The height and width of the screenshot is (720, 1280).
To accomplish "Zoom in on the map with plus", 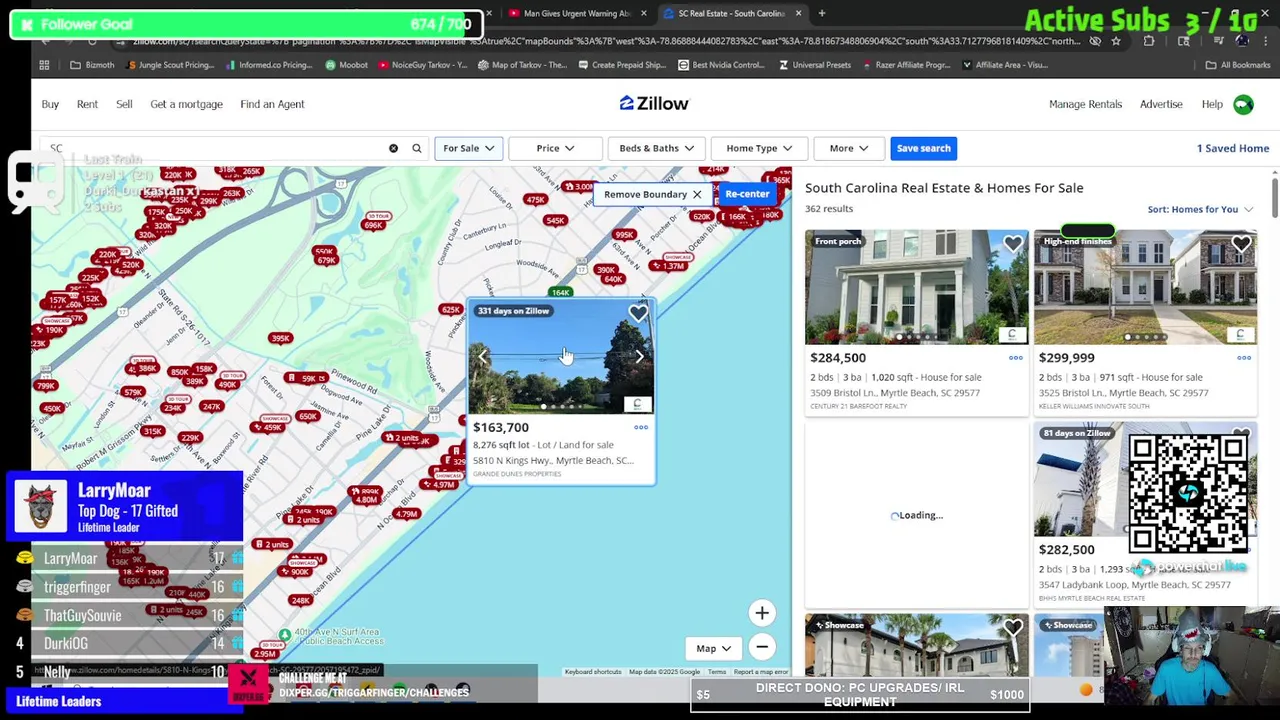I will pyautogui.click(x=762, y=613).
